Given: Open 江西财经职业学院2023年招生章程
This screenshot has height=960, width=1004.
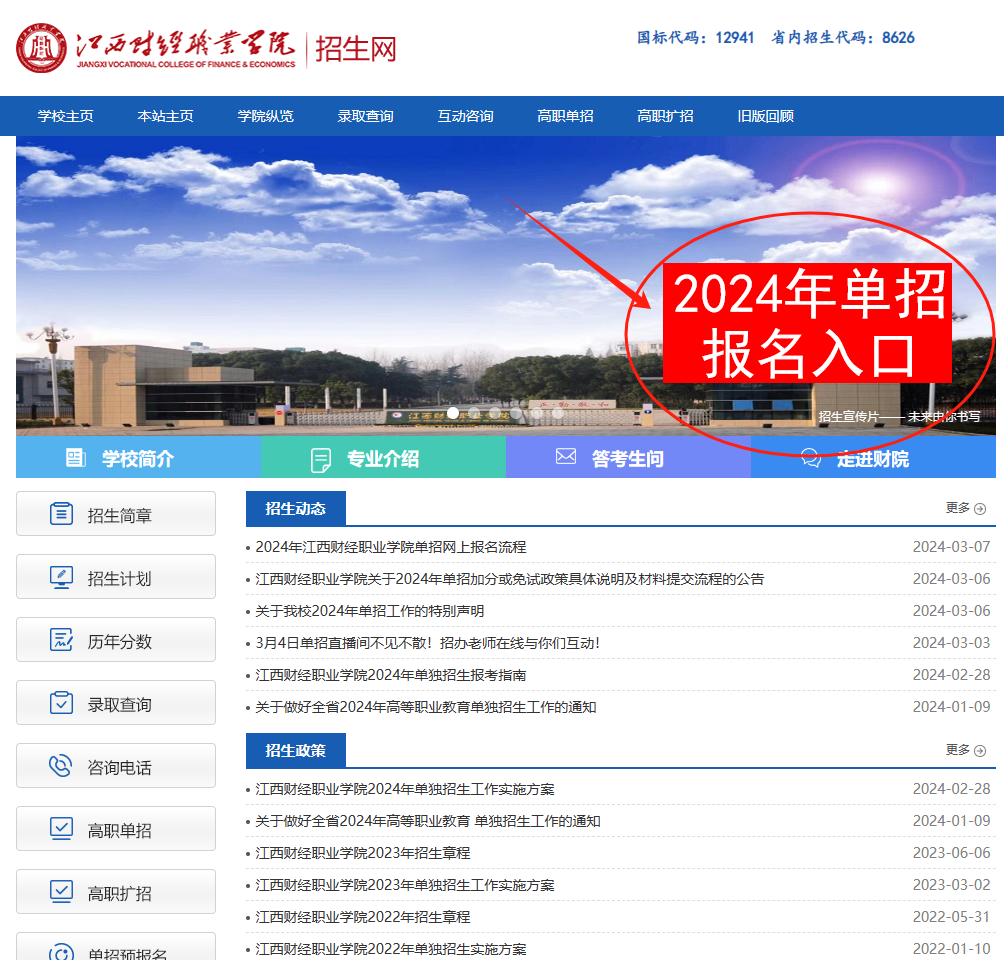Looking at the screenshot, I should click(x=362, y=853).
